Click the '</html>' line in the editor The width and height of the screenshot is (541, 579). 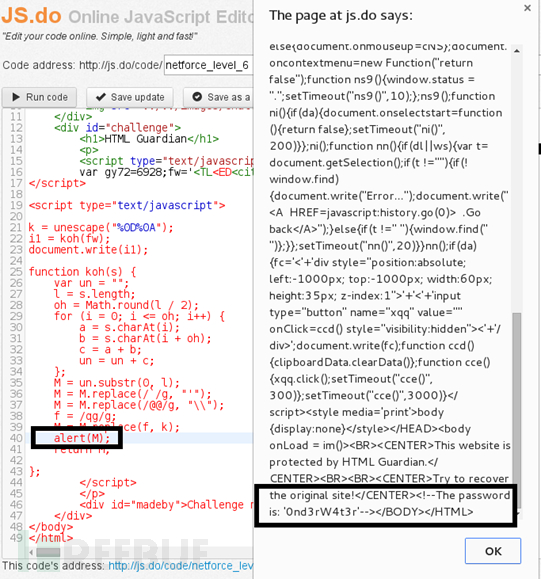click(x=51, y=538)
